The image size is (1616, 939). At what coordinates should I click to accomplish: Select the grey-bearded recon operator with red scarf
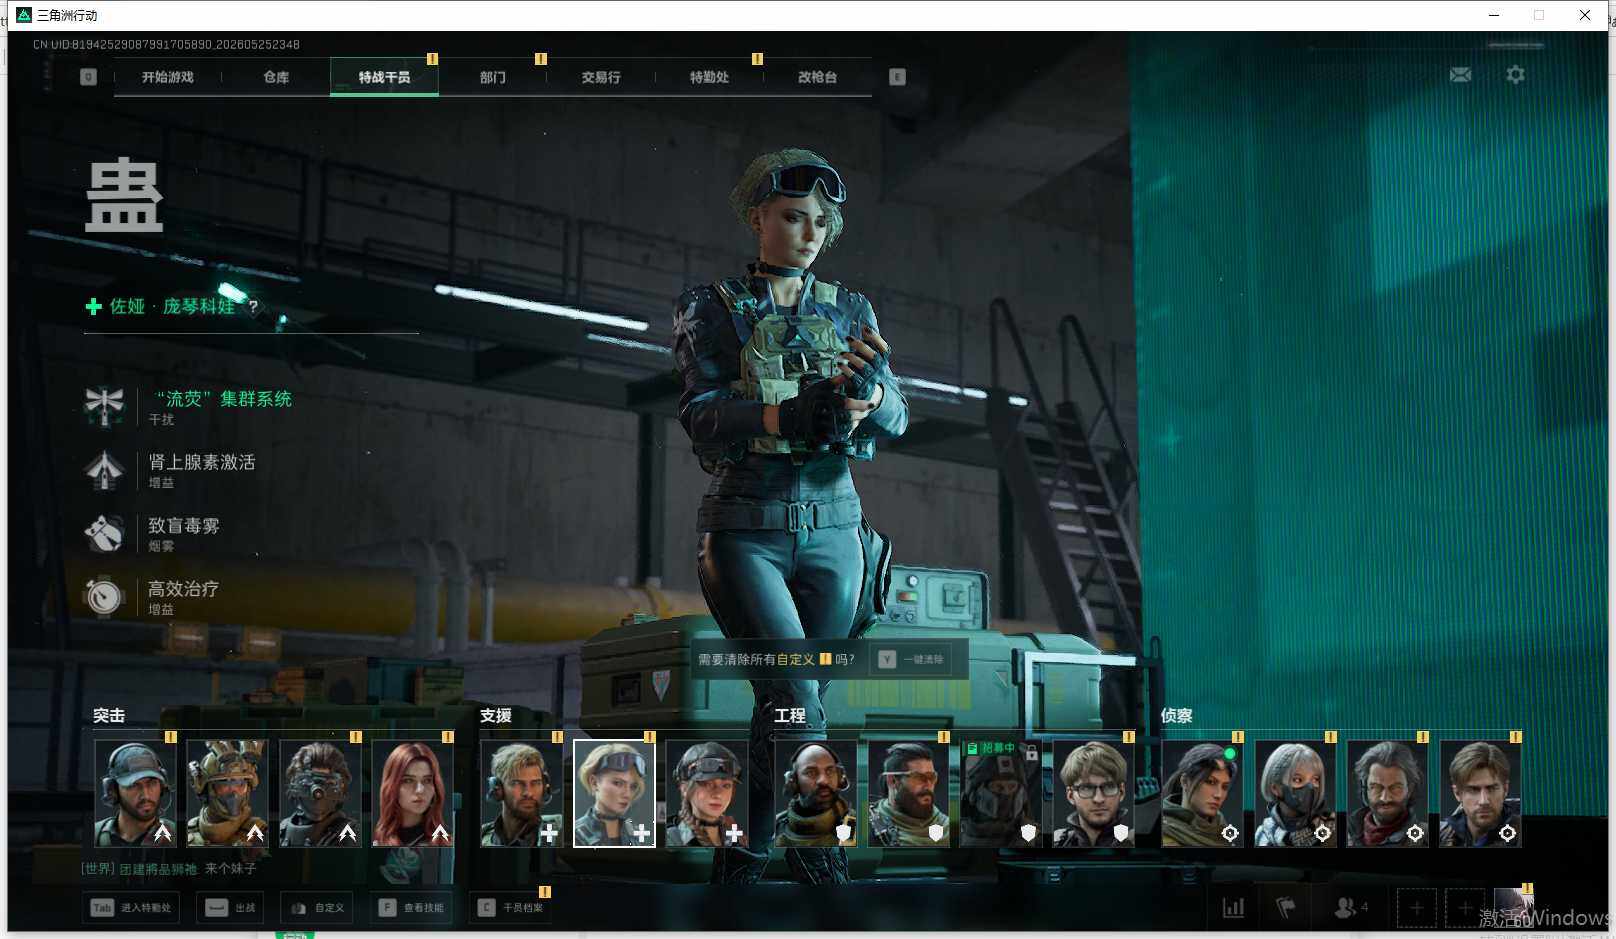pos(1387,794)
